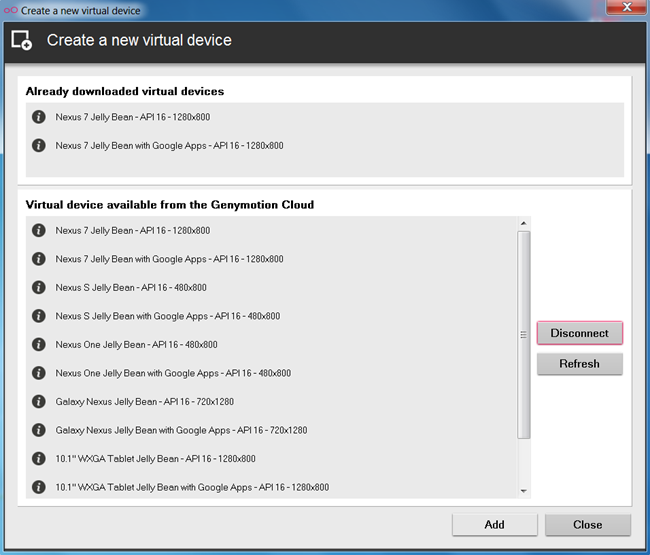Click the cloud list scrollbar thumb
Screen dimensions: 650x555
tap(524, 334)
